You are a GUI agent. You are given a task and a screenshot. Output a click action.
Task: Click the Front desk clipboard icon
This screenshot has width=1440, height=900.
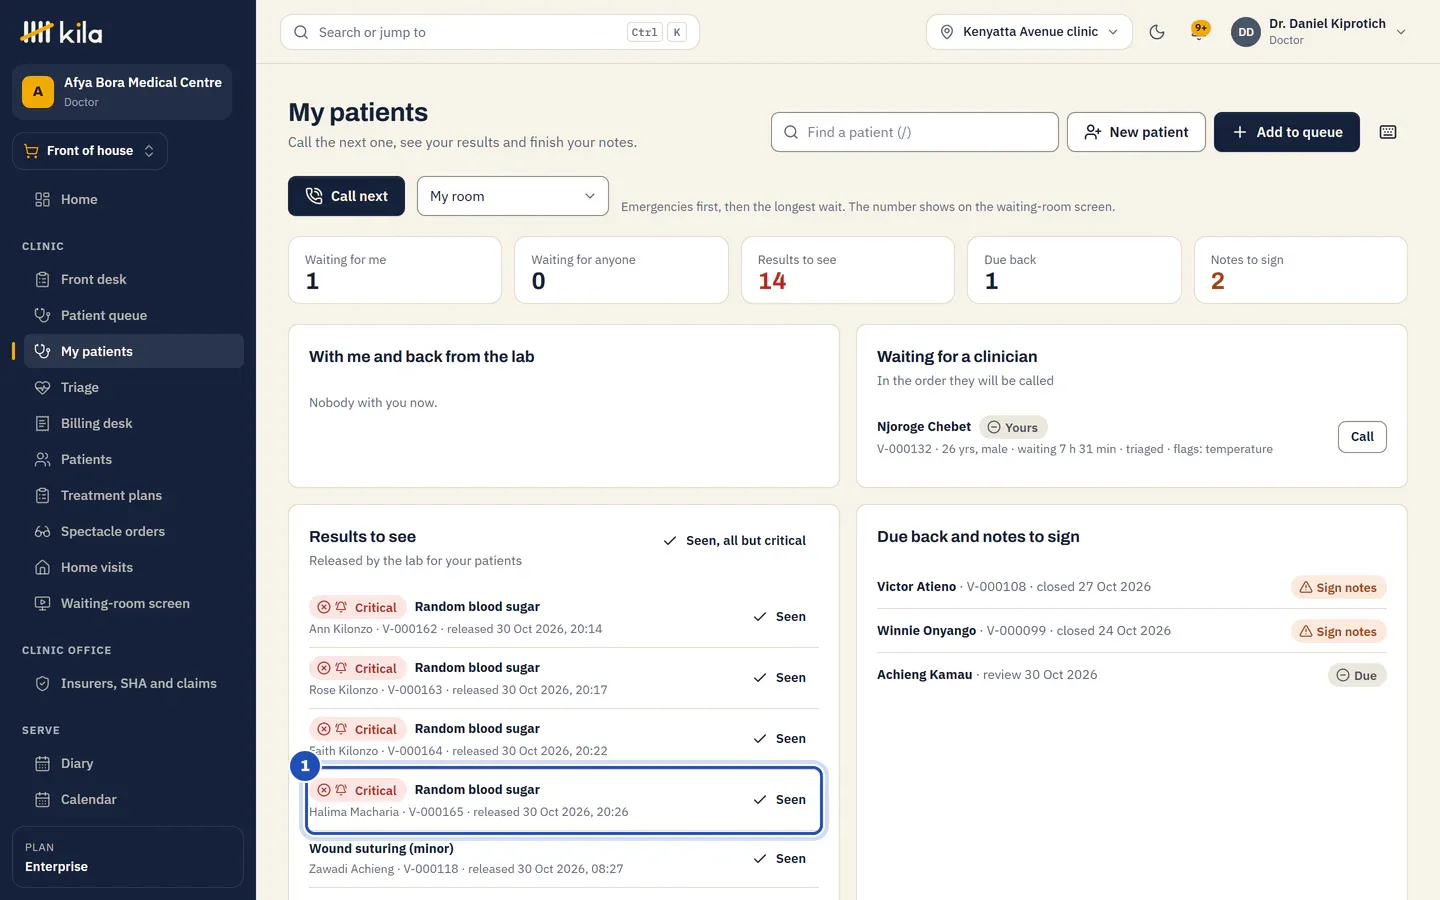pyautogui.click(x=42, y=279)
